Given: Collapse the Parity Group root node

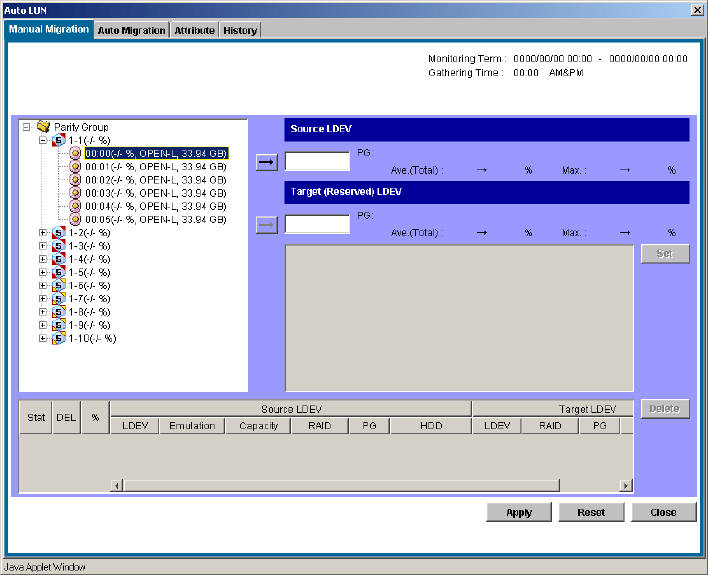Looking at the screenshot, I should click(x=26, y=127).
